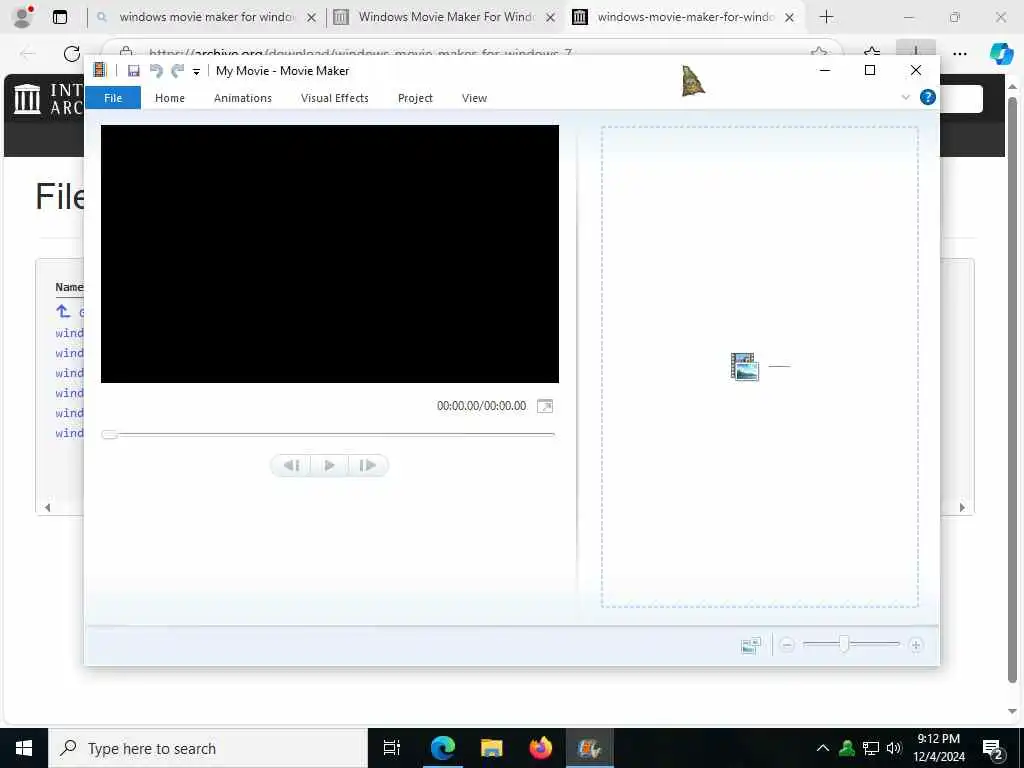1024x768 pixels.
Task: Expand the ribbon with the chevron arrow
Action: tap(906, 97)
